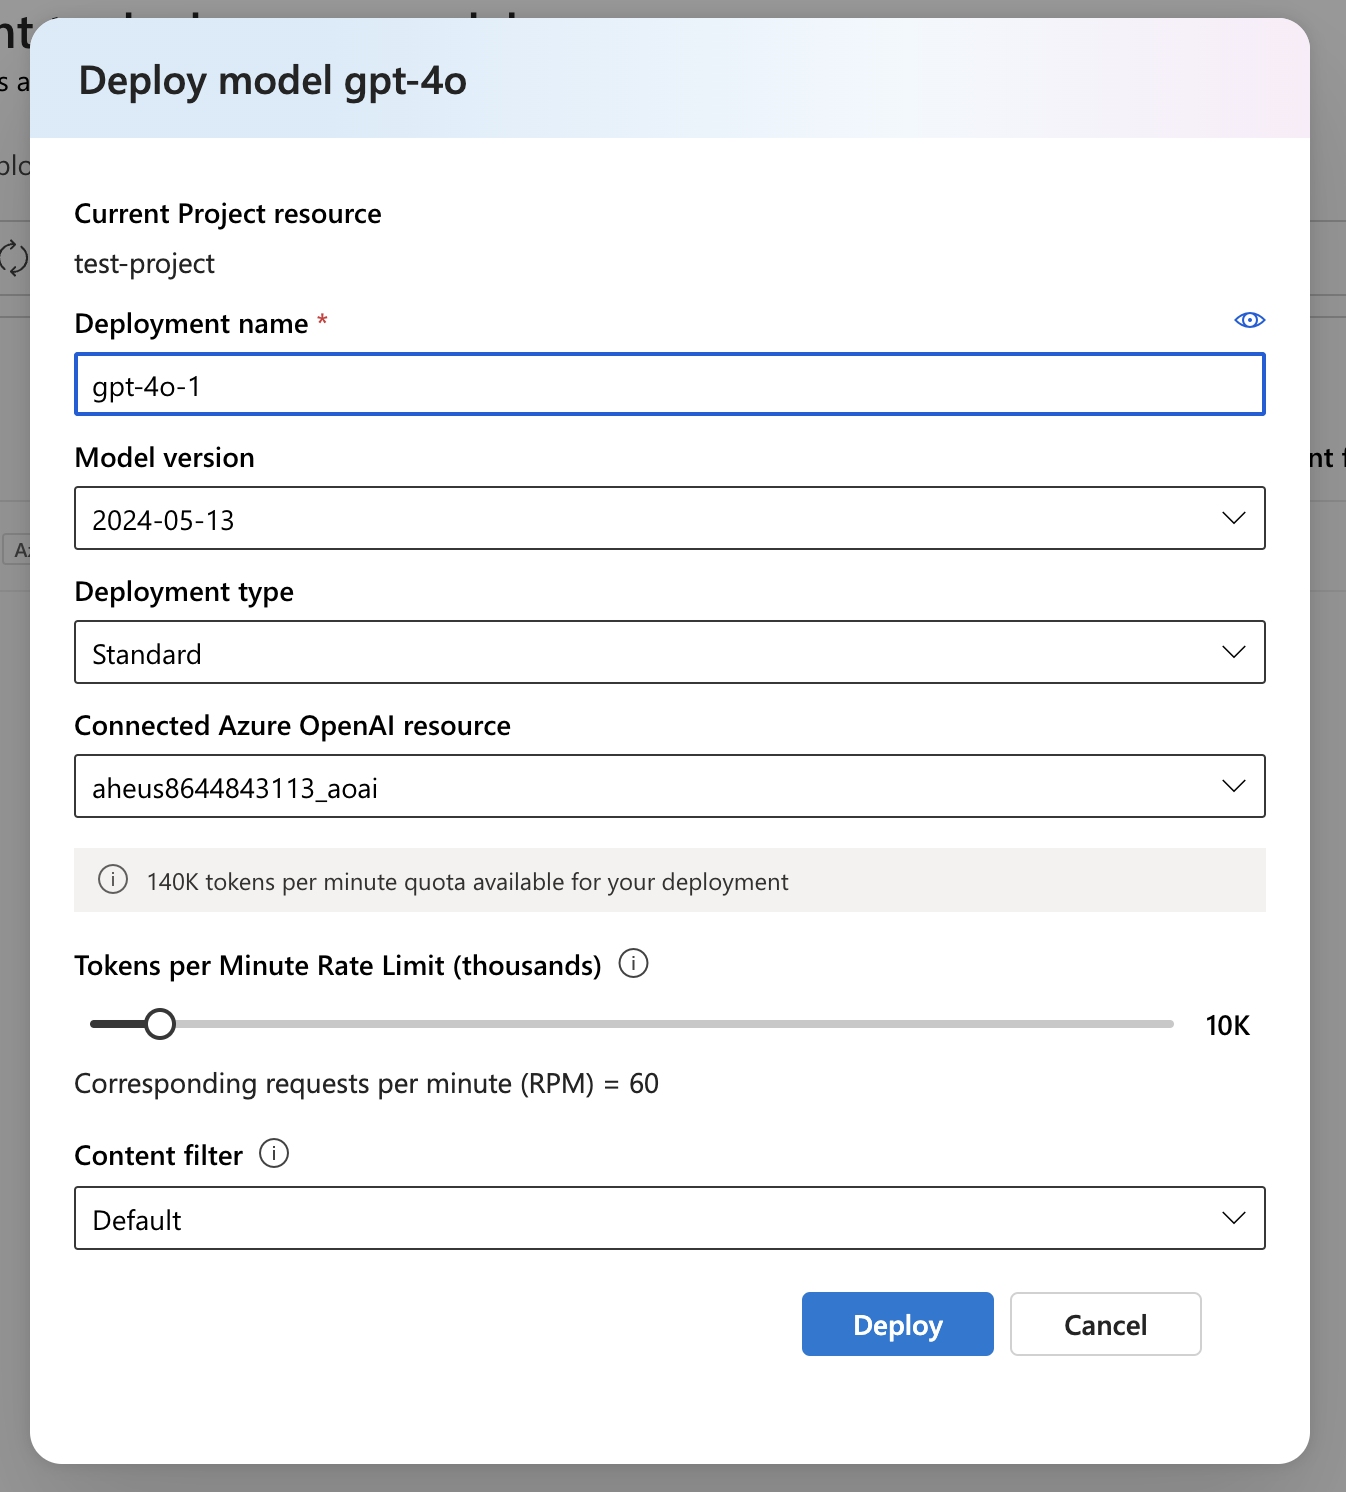This screenshot has height=1492, width=1346.
Task: Click the Connected Azure OpenAI resource label
Action: point(293,726)
